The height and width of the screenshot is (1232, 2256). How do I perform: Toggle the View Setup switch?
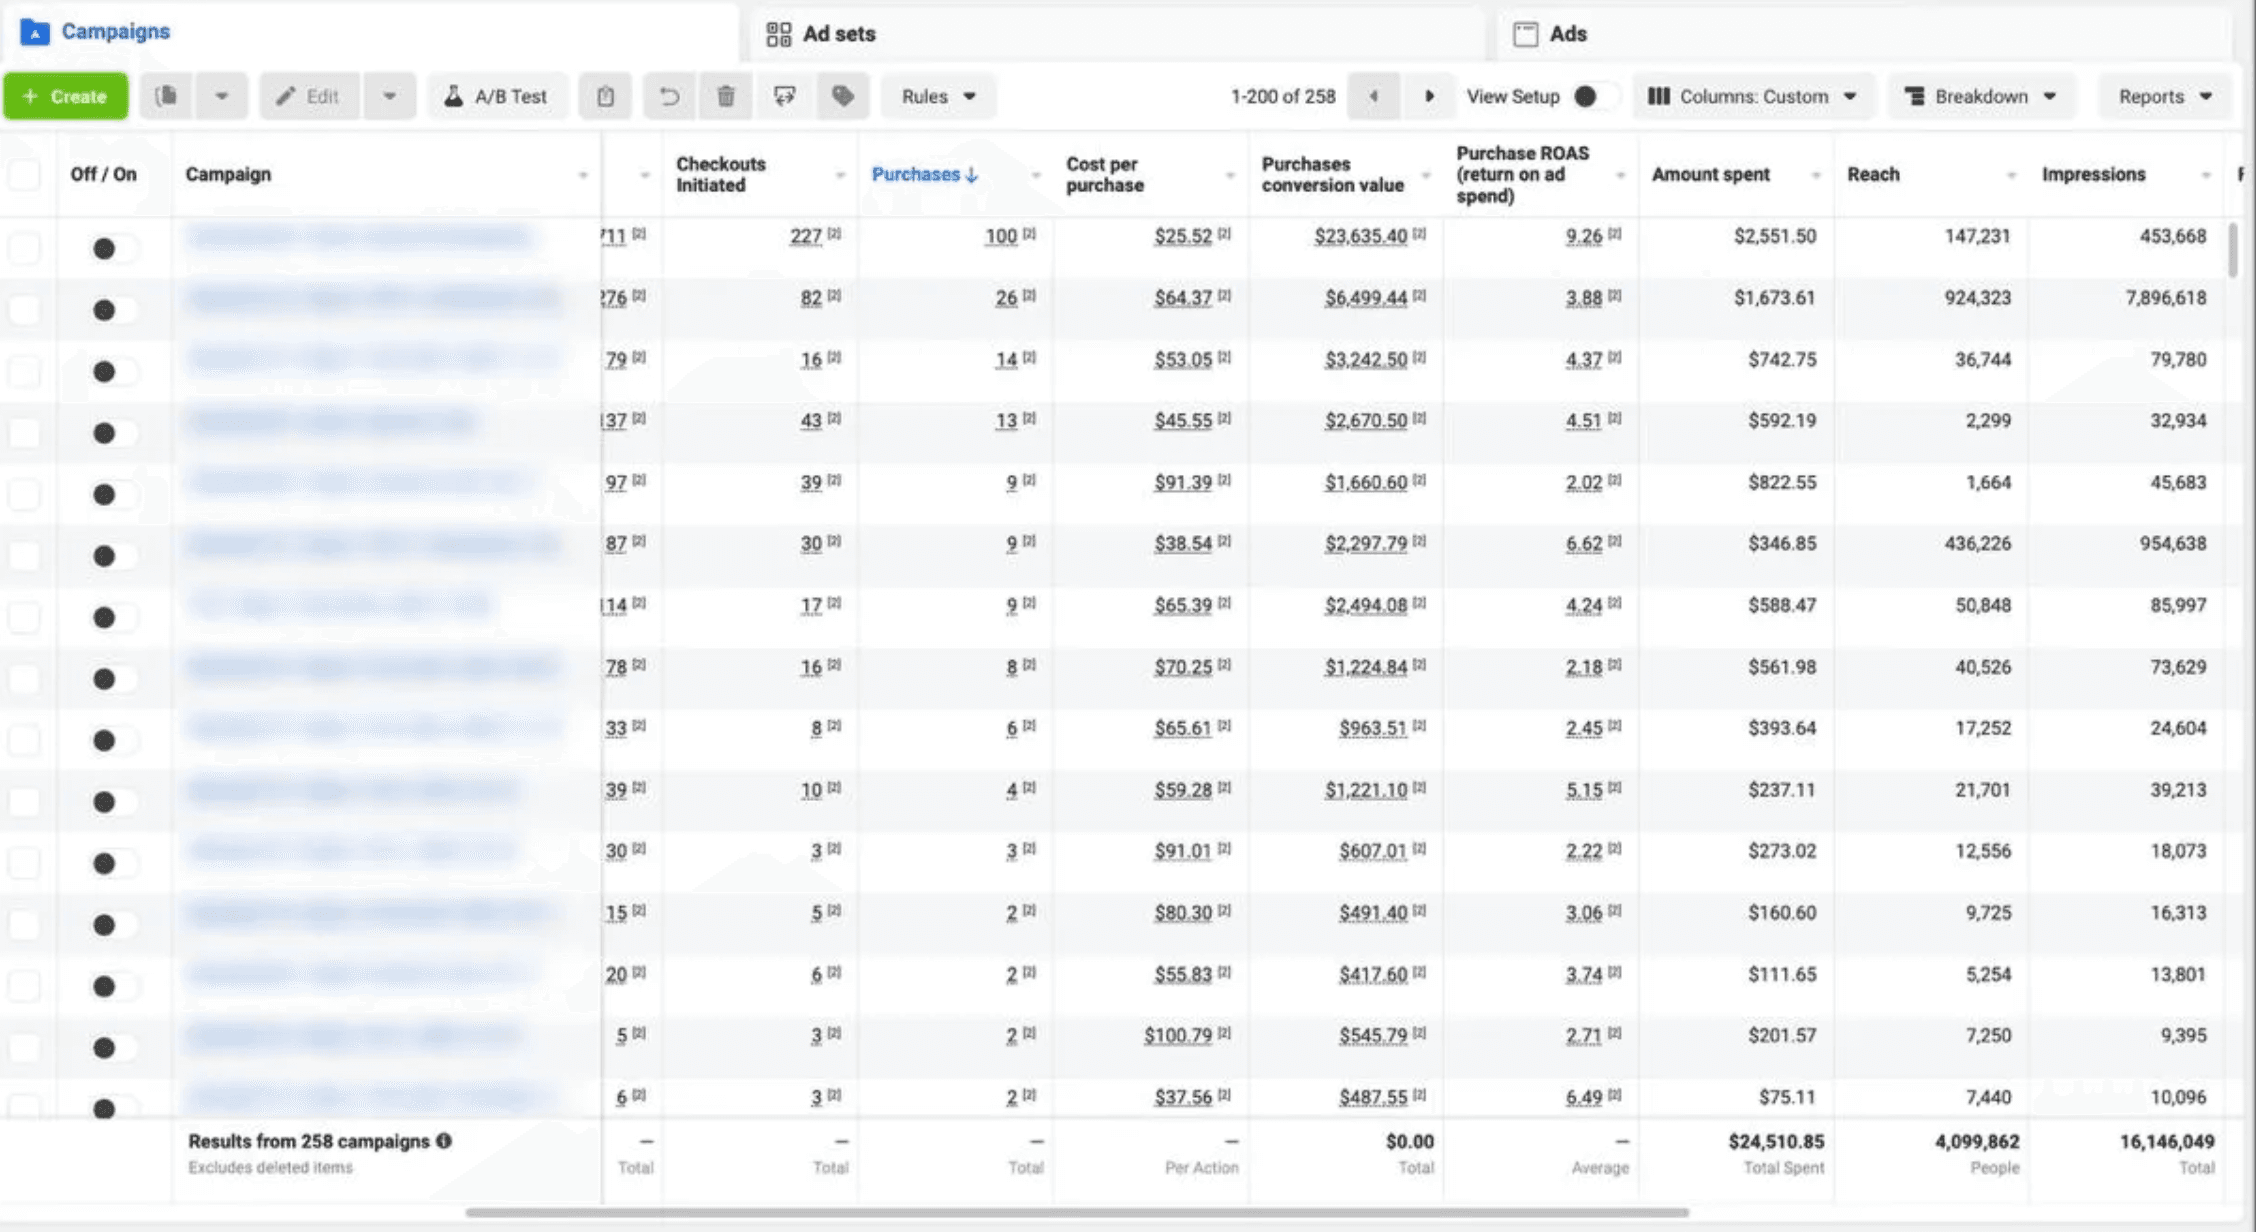tap(1594, 96)
